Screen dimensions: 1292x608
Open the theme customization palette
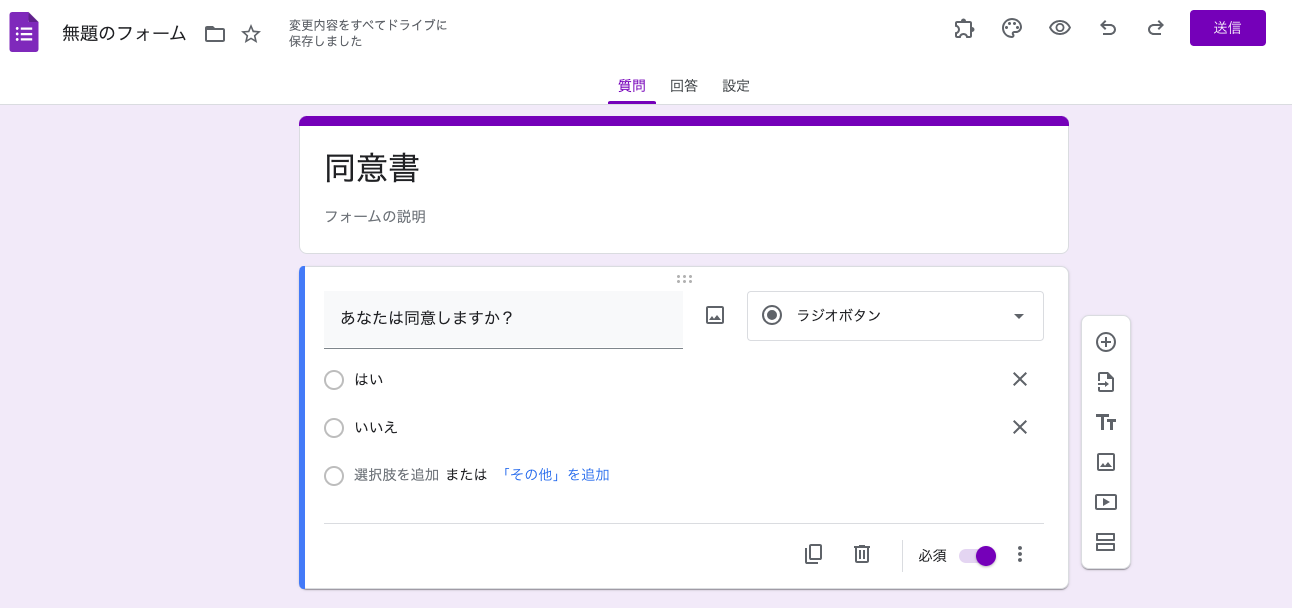[x=1012, y=28]
